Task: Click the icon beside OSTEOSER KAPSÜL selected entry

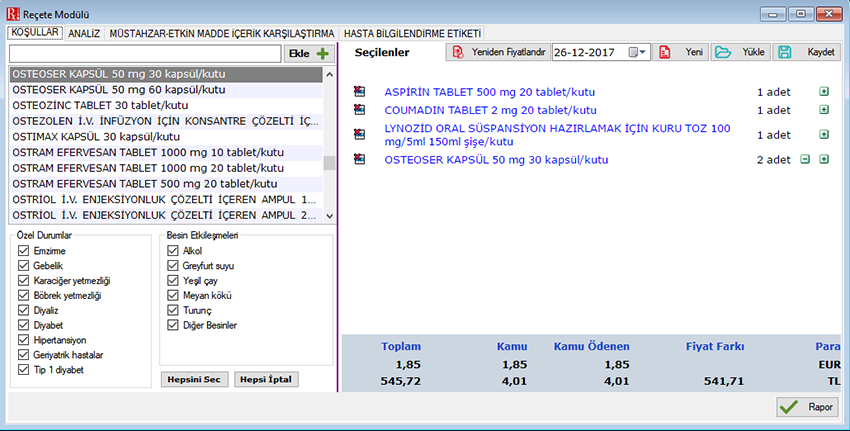Action: (360, 160)
